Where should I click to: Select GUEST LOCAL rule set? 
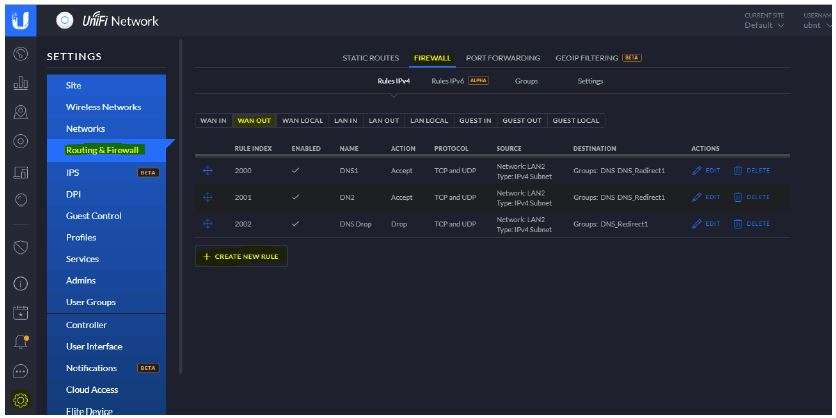[x=576, y=121]
